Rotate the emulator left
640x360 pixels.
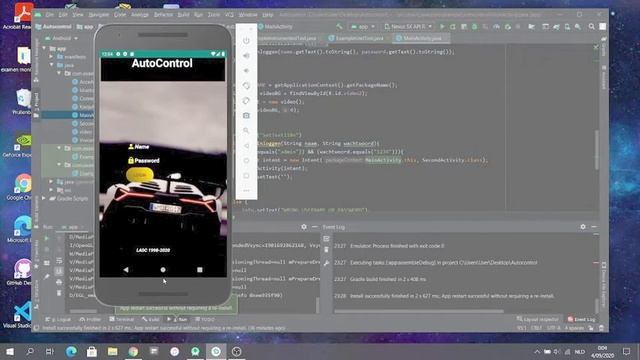click(246, 86)
